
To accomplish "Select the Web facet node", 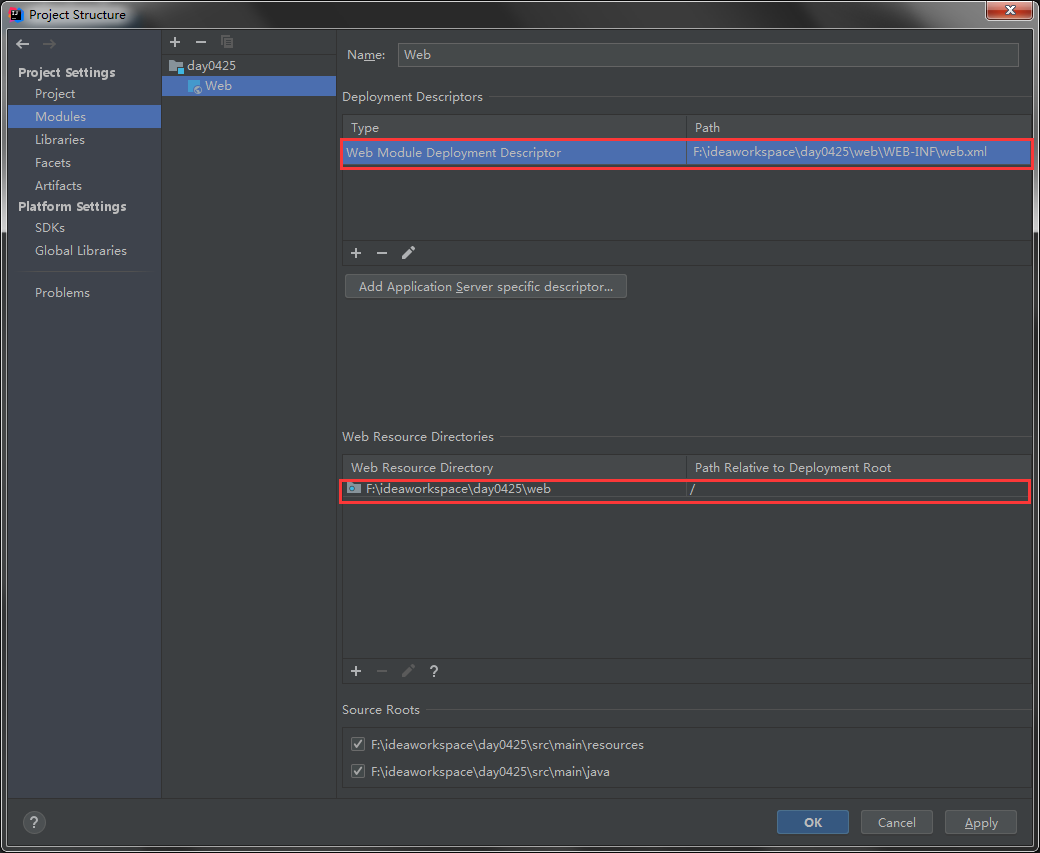I will (x=249, y=86).
